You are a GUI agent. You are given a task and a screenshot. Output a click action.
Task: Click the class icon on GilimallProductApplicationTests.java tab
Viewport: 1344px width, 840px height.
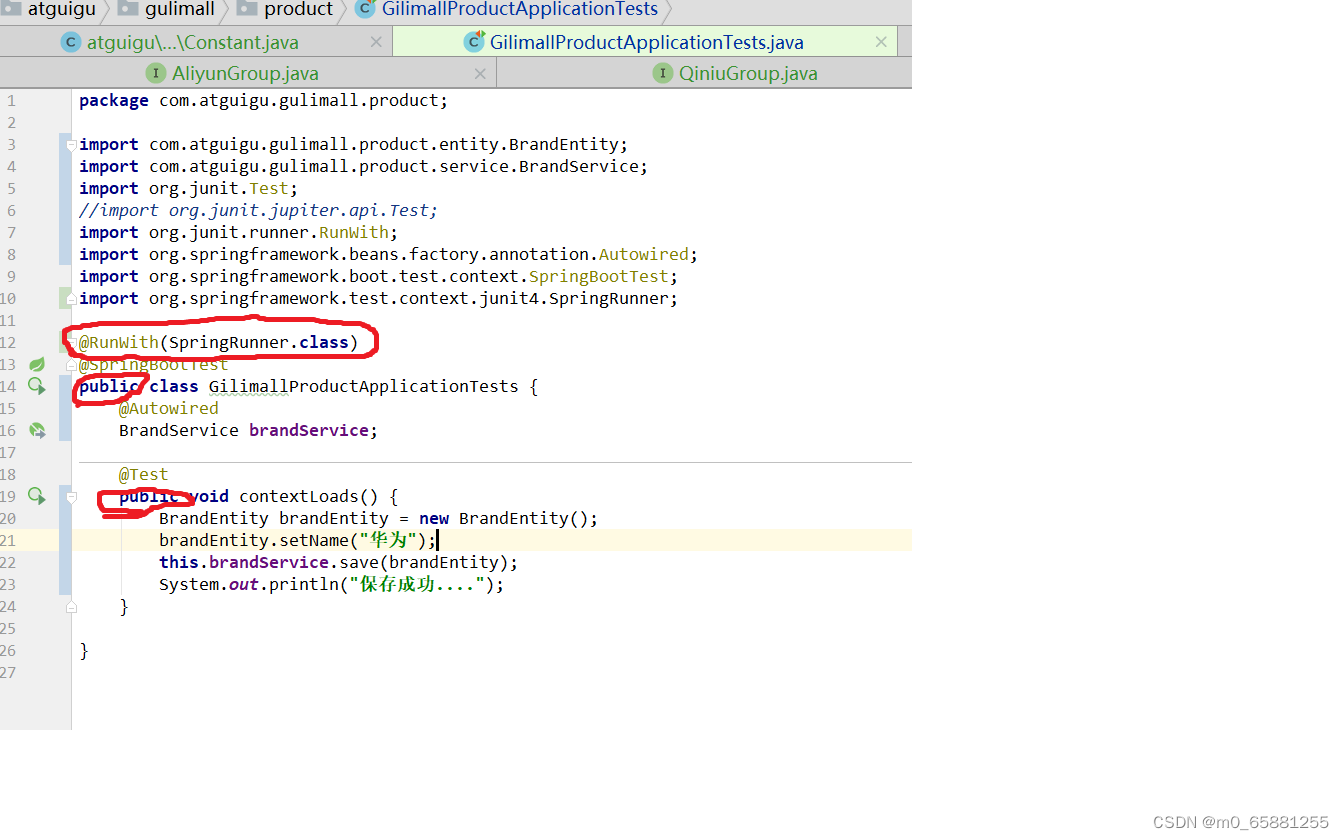coord(474,41)
